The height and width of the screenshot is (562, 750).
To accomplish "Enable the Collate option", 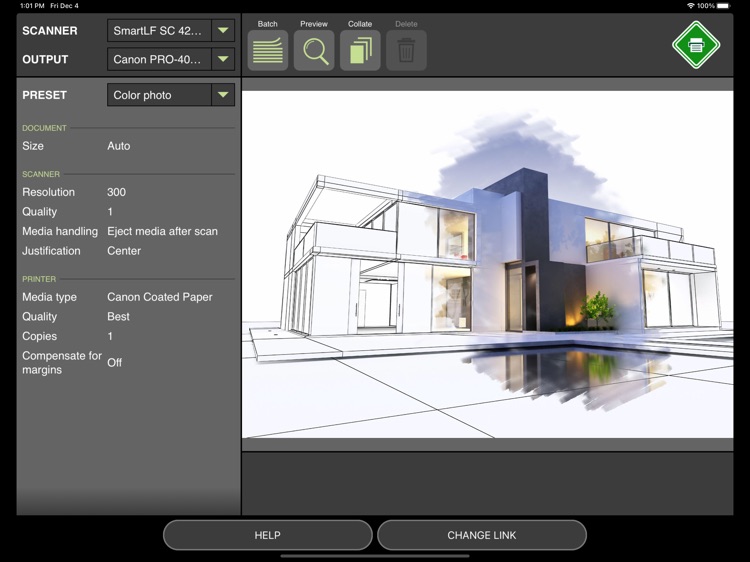I will (x=360, y=51).
